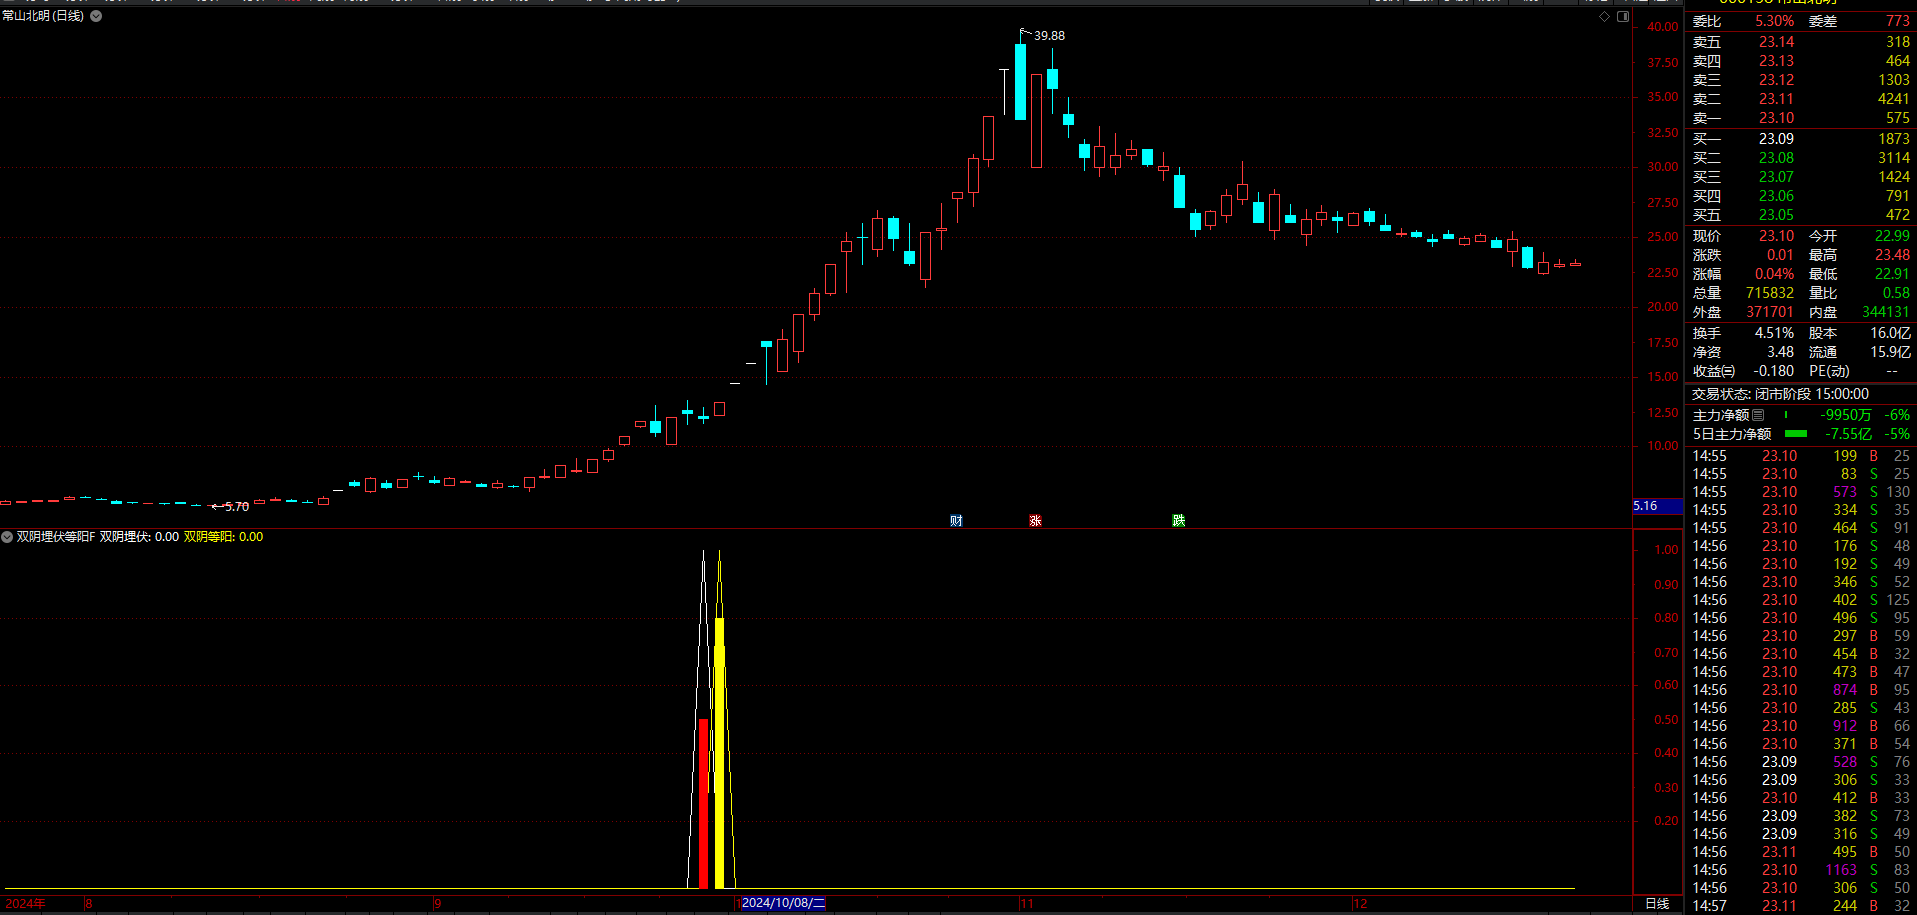Select the 卖三 23.12 order row
Screen dimensions: 1917x915
pos(1800,80)
